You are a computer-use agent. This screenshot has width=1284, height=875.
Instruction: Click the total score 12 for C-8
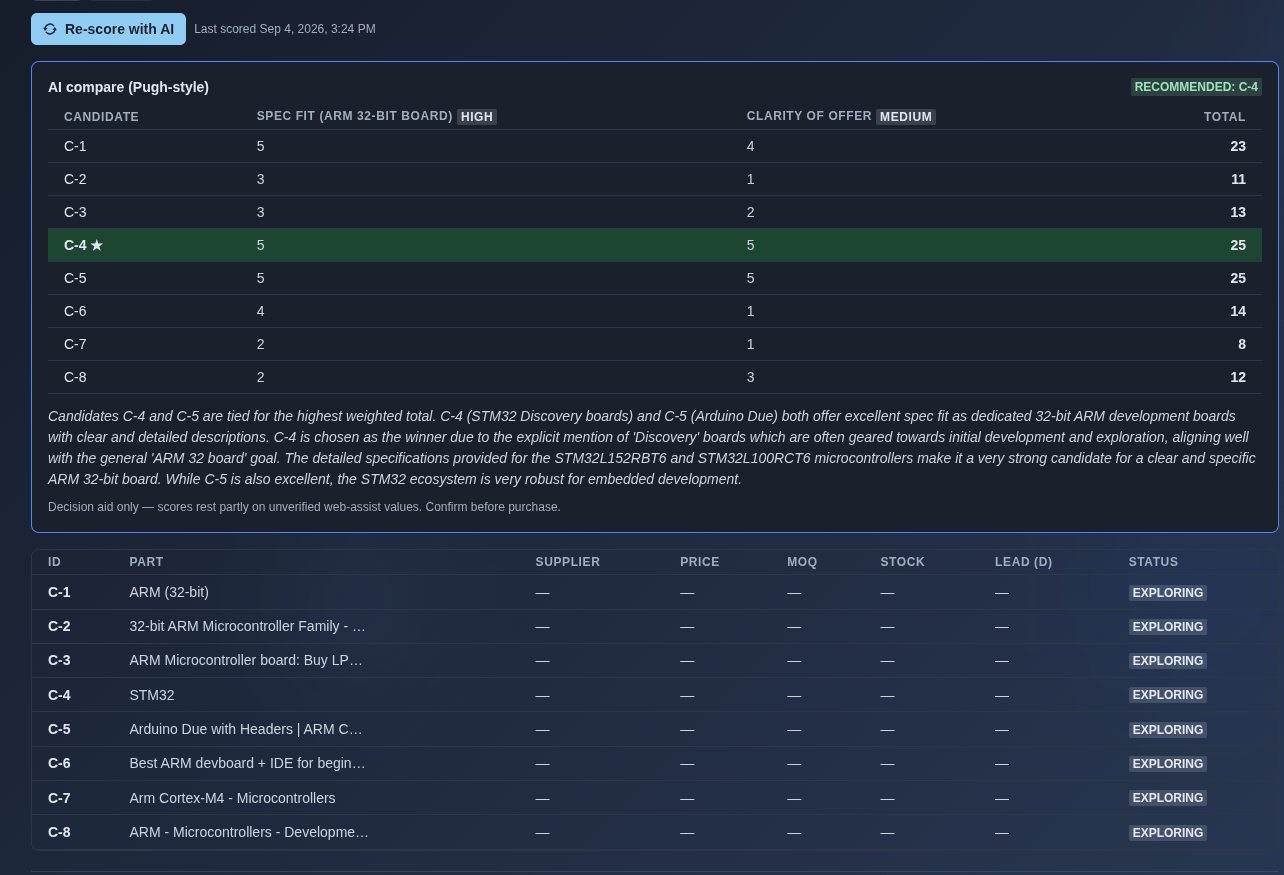[1238, 377]
